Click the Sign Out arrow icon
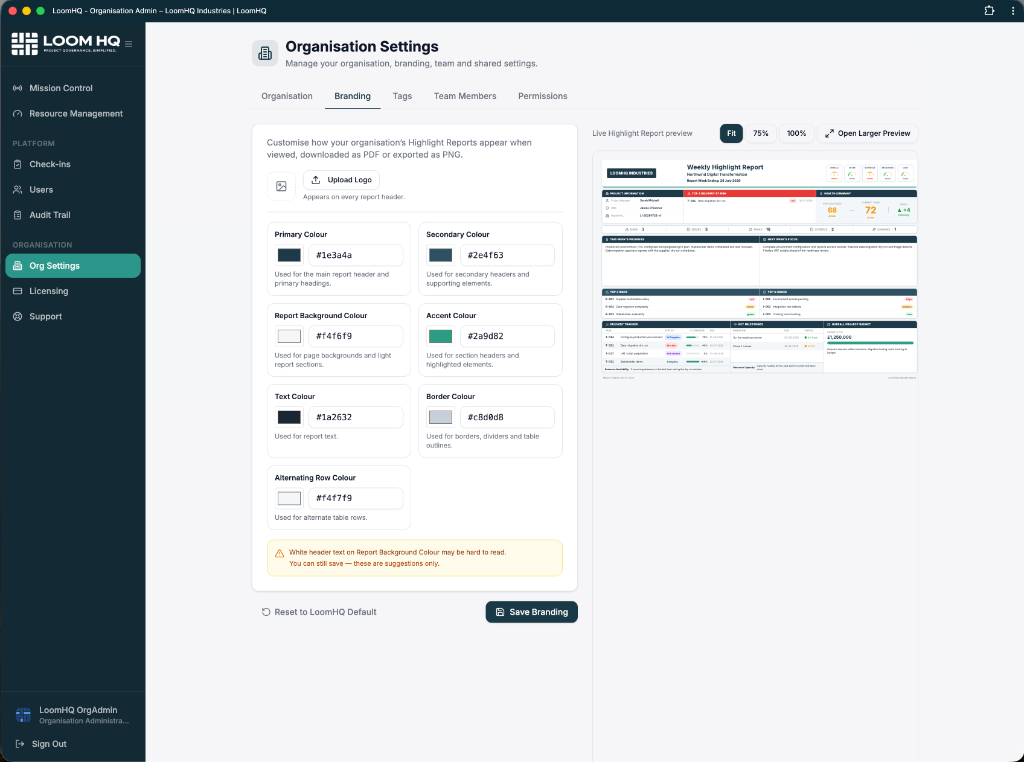The width and height of the screenshot is (1024, 762). (20, 744)
